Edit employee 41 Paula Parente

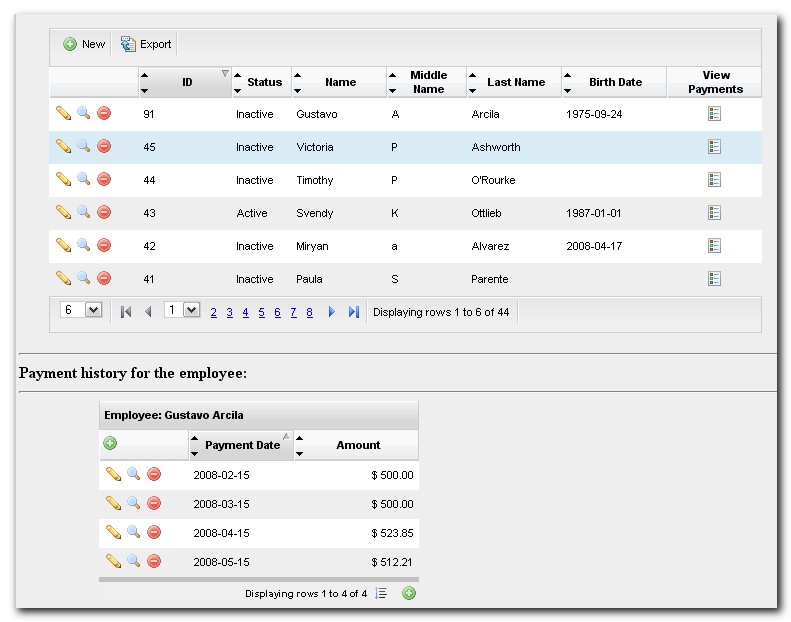coord(63,278)
